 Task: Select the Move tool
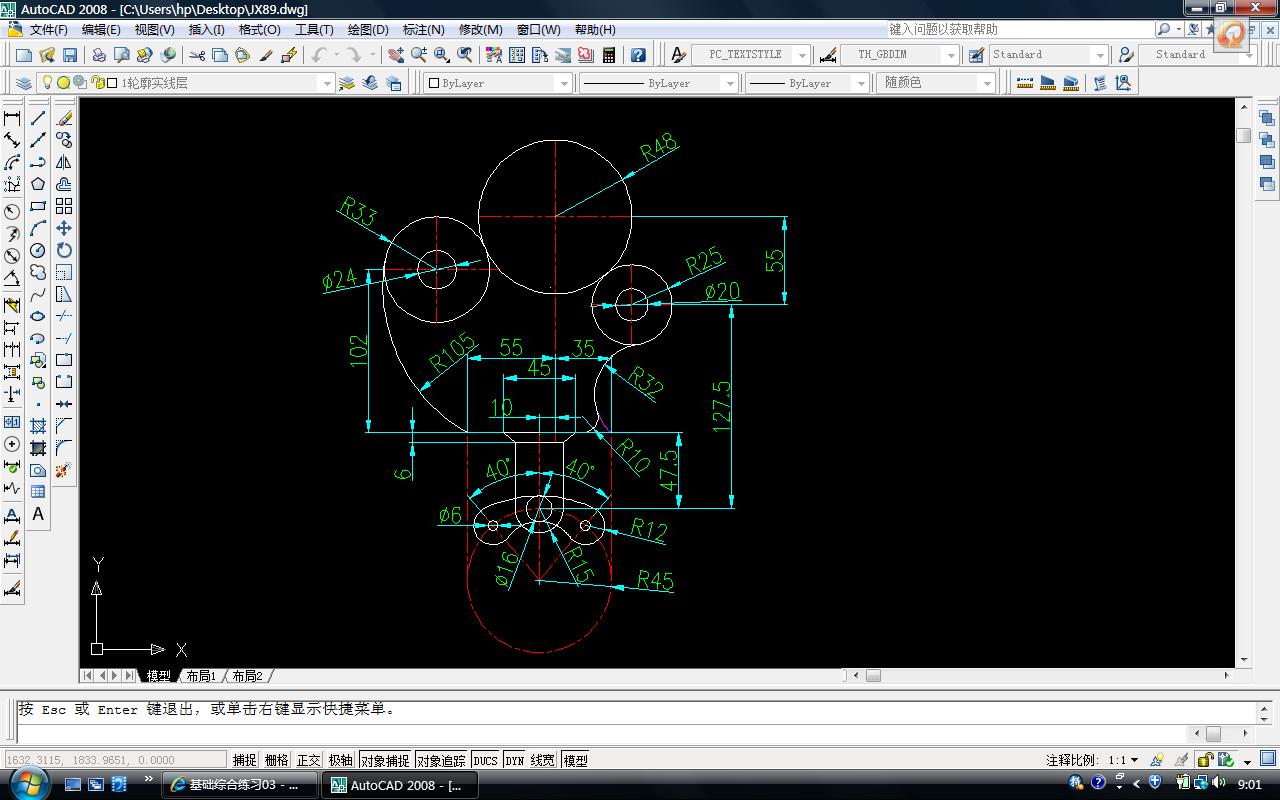point(64,228)
